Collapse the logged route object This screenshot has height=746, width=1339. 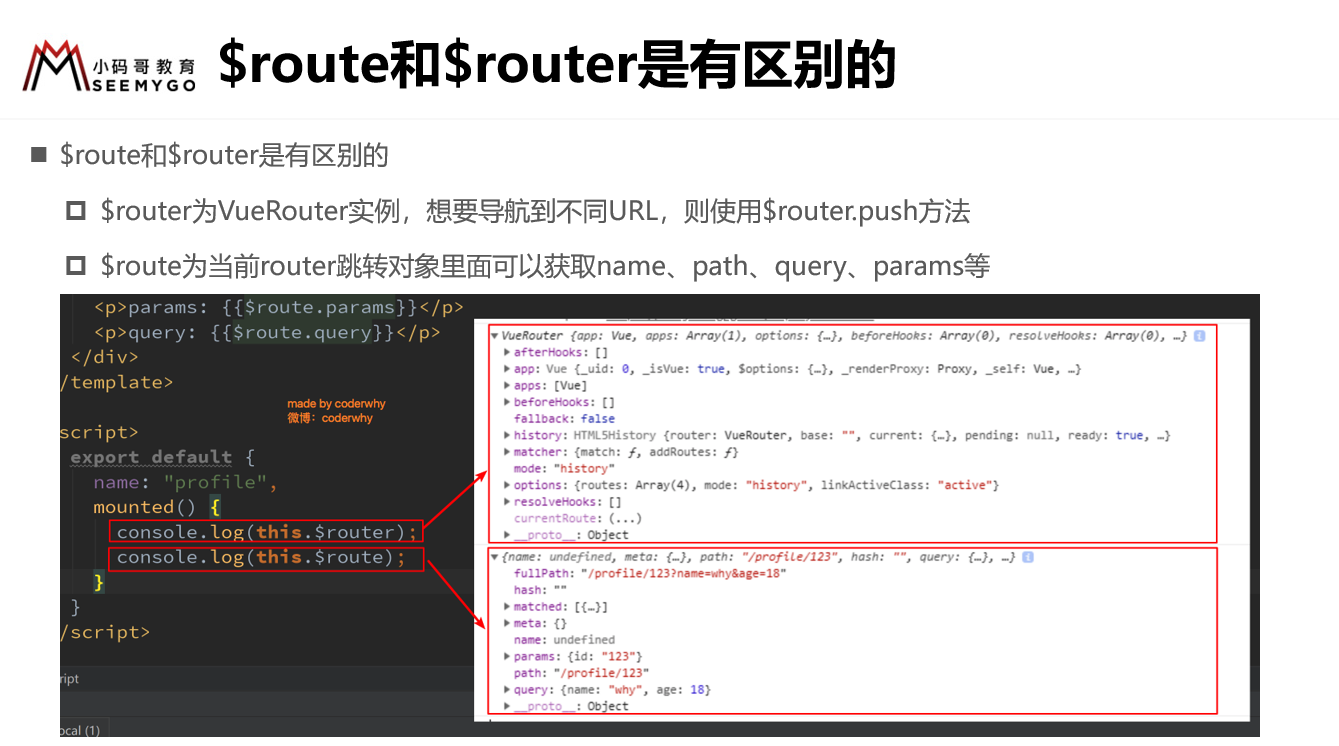[x=495, y=557]
